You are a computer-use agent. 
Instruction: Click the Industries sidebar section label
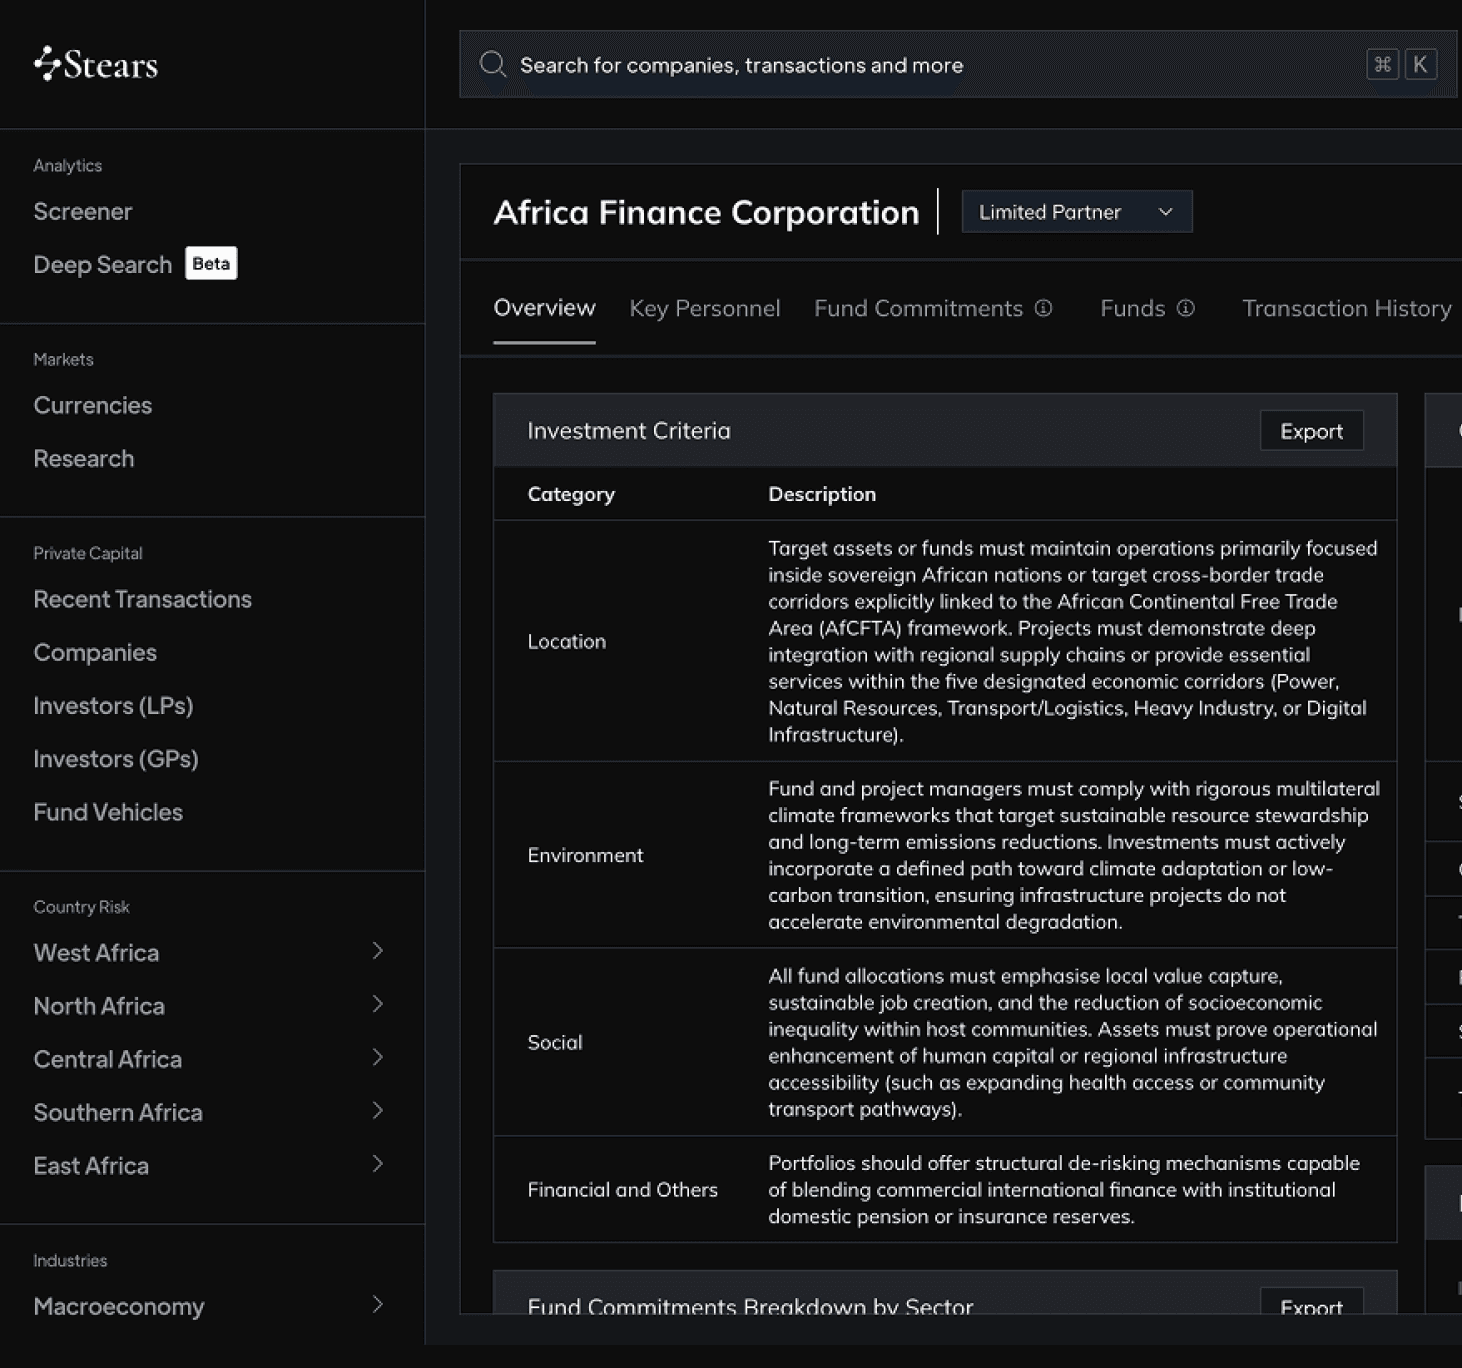pyautogui.click(x=70, y=1261)
